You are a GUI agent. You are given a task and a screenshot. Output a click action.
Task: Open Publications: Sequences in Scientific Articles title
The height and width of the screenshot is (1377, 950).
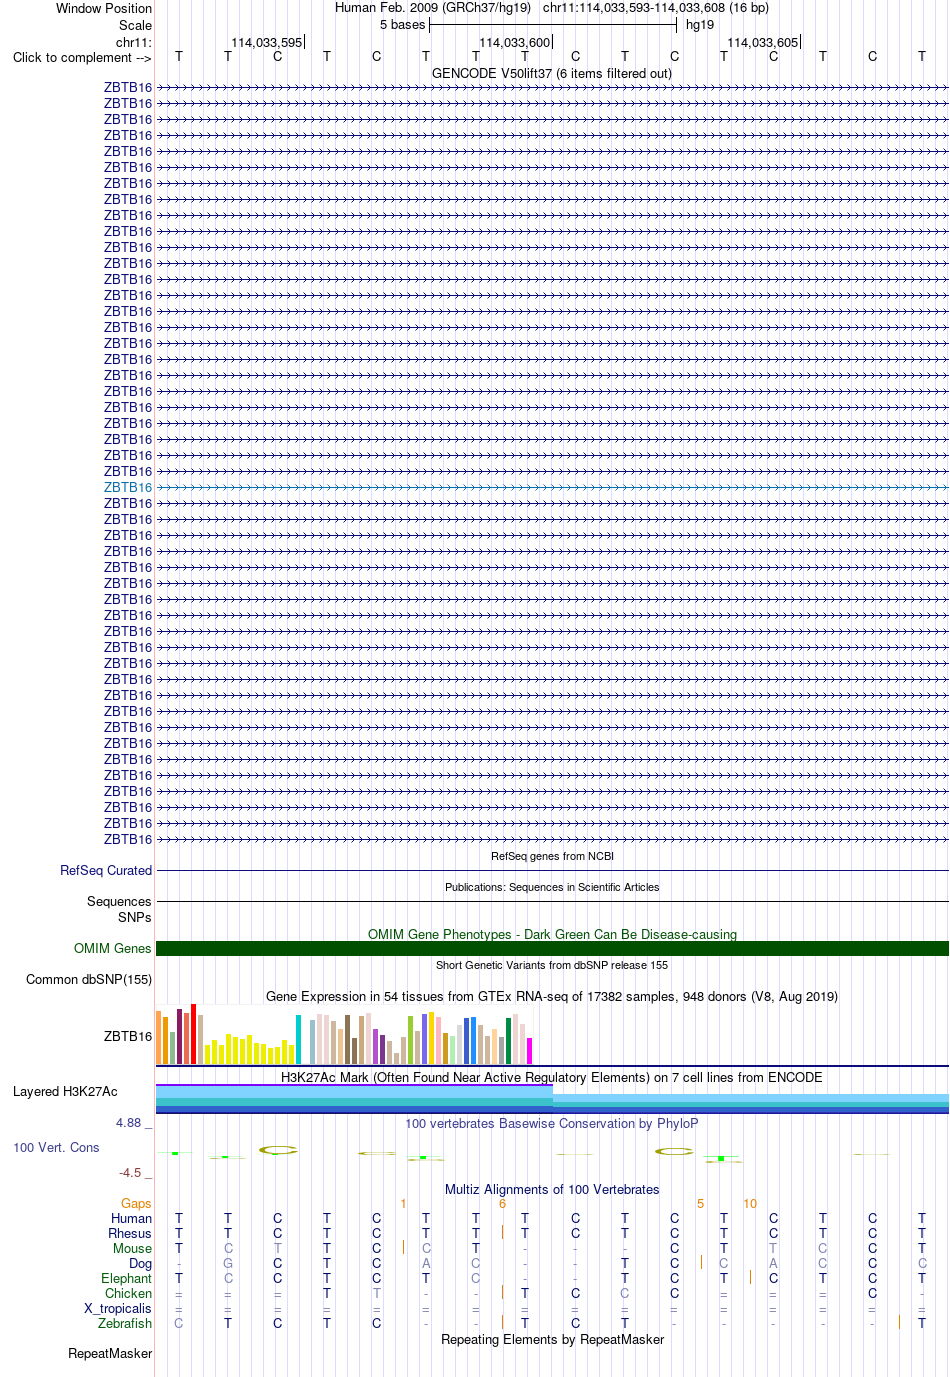(552, 887)
